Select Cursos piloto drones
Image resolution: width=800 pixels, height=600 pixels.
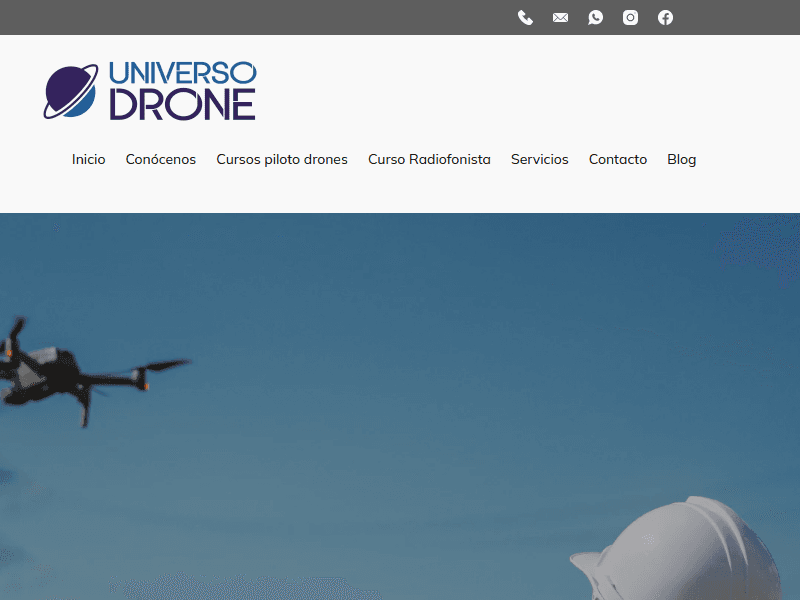[282, 159]
